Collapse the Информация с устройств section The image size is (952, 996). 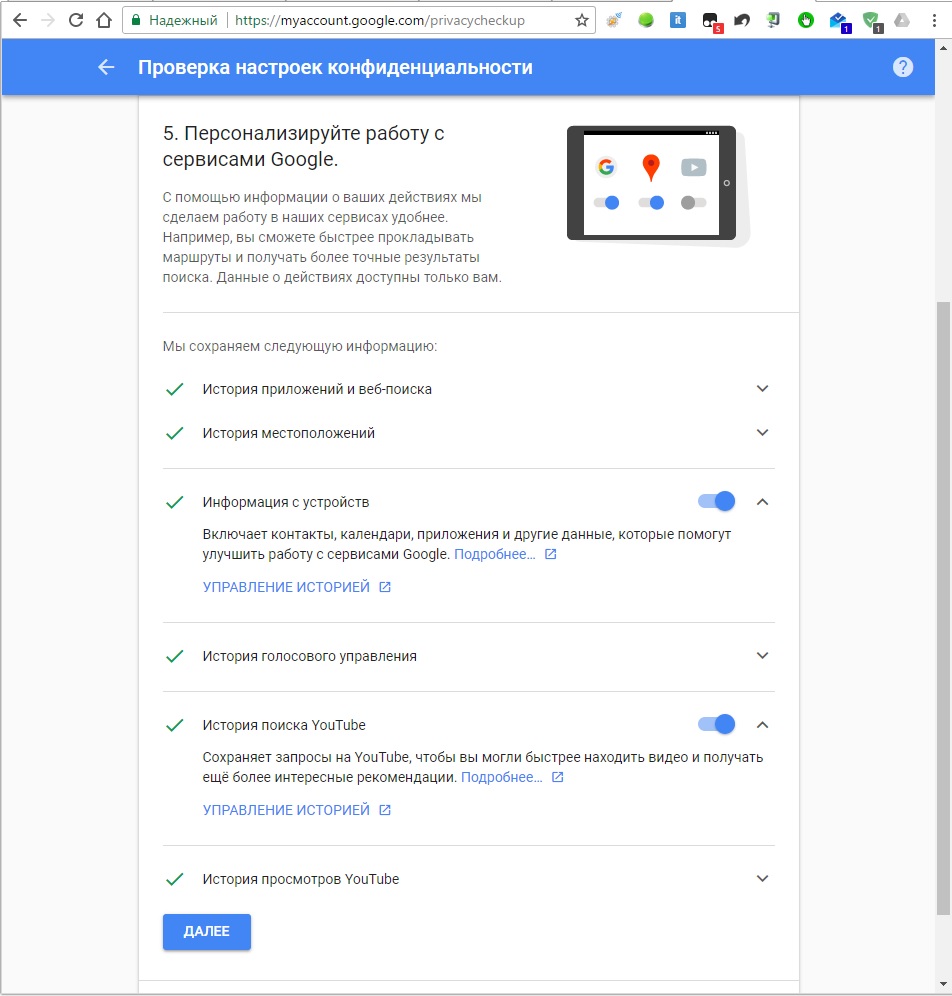[x=762, y=501]
